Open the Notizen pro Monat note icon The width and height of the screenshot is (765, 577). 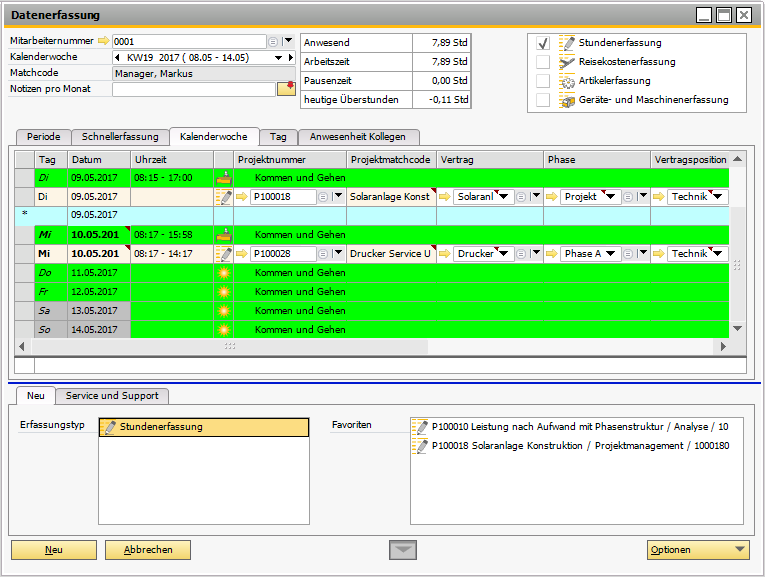click(286, 89)
